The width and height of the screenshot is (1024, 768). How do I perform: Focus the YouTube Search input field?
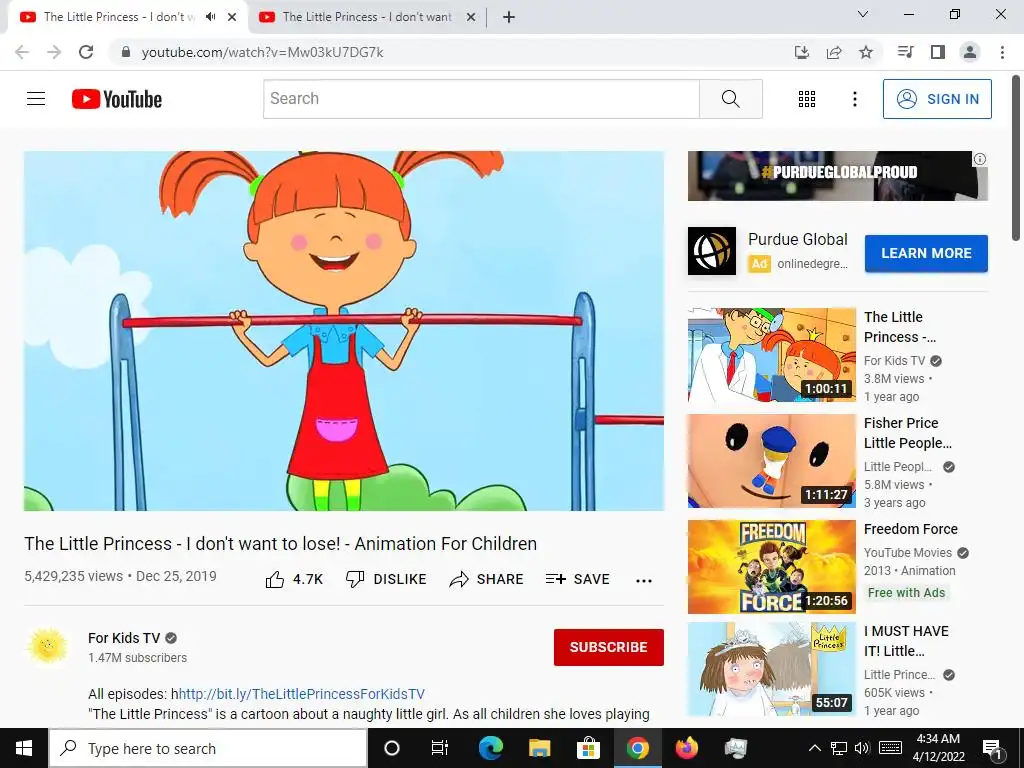click(481, 99)
